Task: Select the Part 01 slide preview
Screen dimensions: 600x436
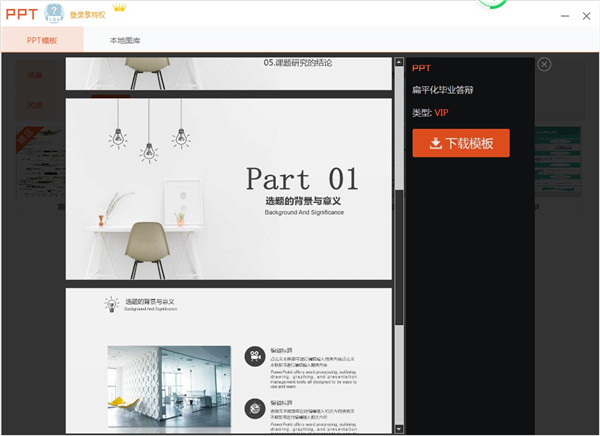Action: pyautogui.click(x=230, y=188)
